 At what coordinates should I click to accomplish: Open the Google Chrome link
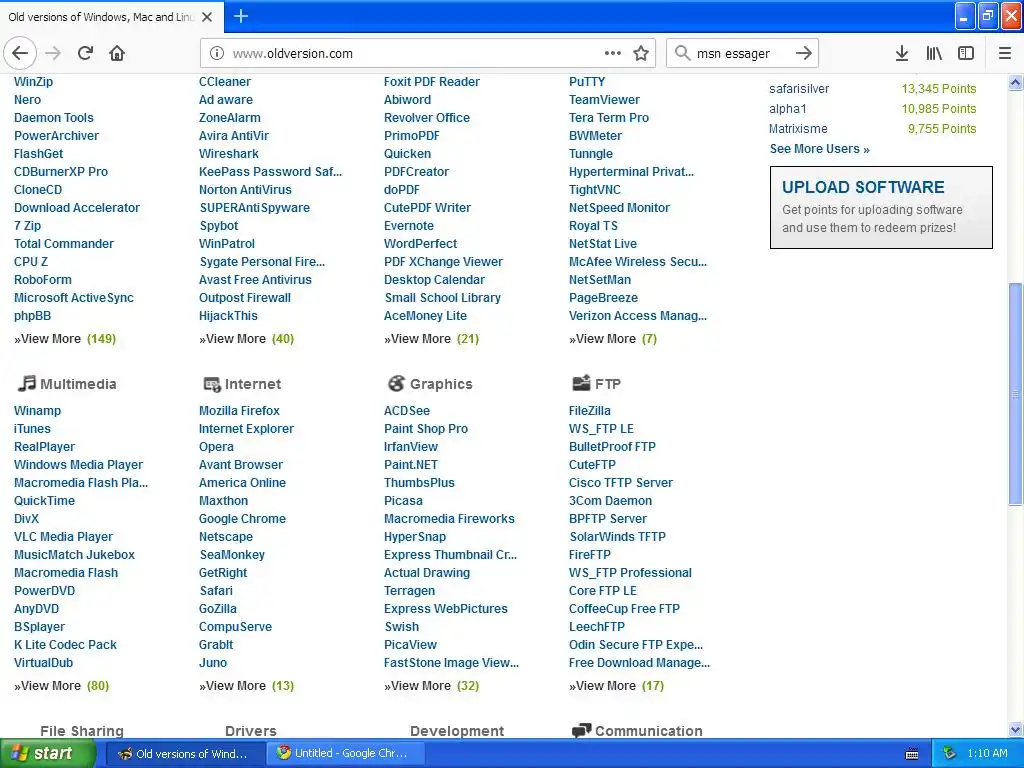(x=242, y=519)
